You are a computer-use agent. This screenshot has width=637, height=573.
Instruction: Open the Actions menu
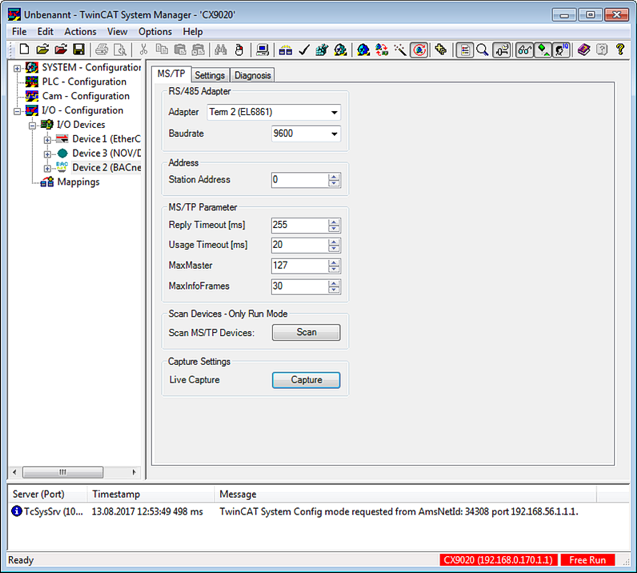click(x=80, y=31)
